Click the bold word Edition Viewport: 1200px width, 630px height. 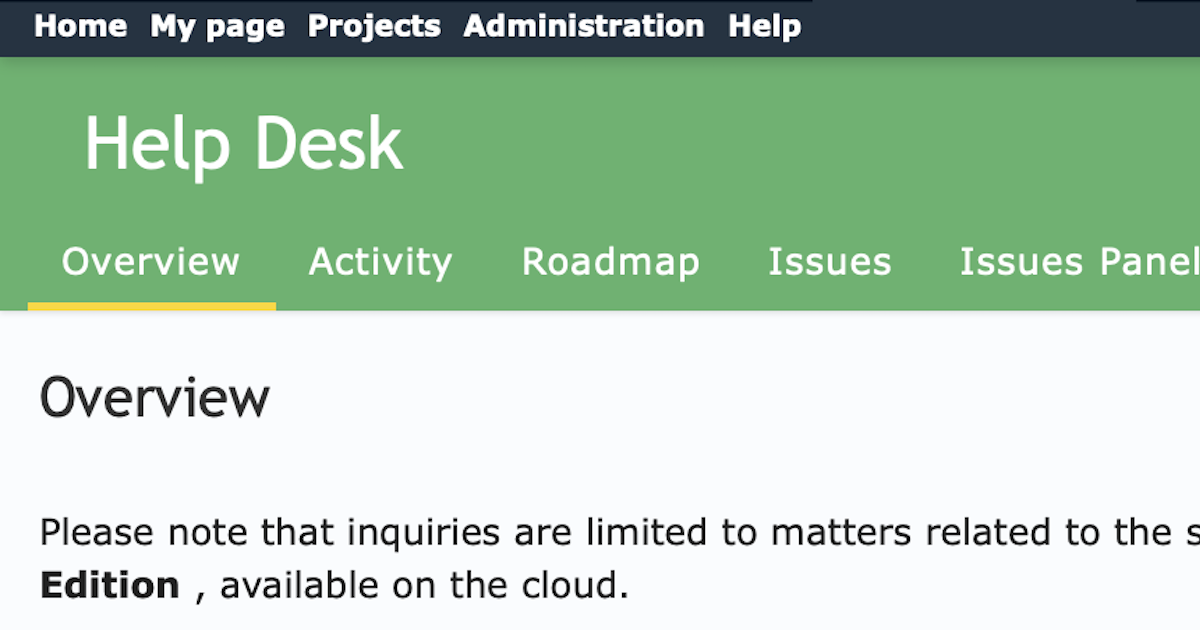tap(110, 585)
